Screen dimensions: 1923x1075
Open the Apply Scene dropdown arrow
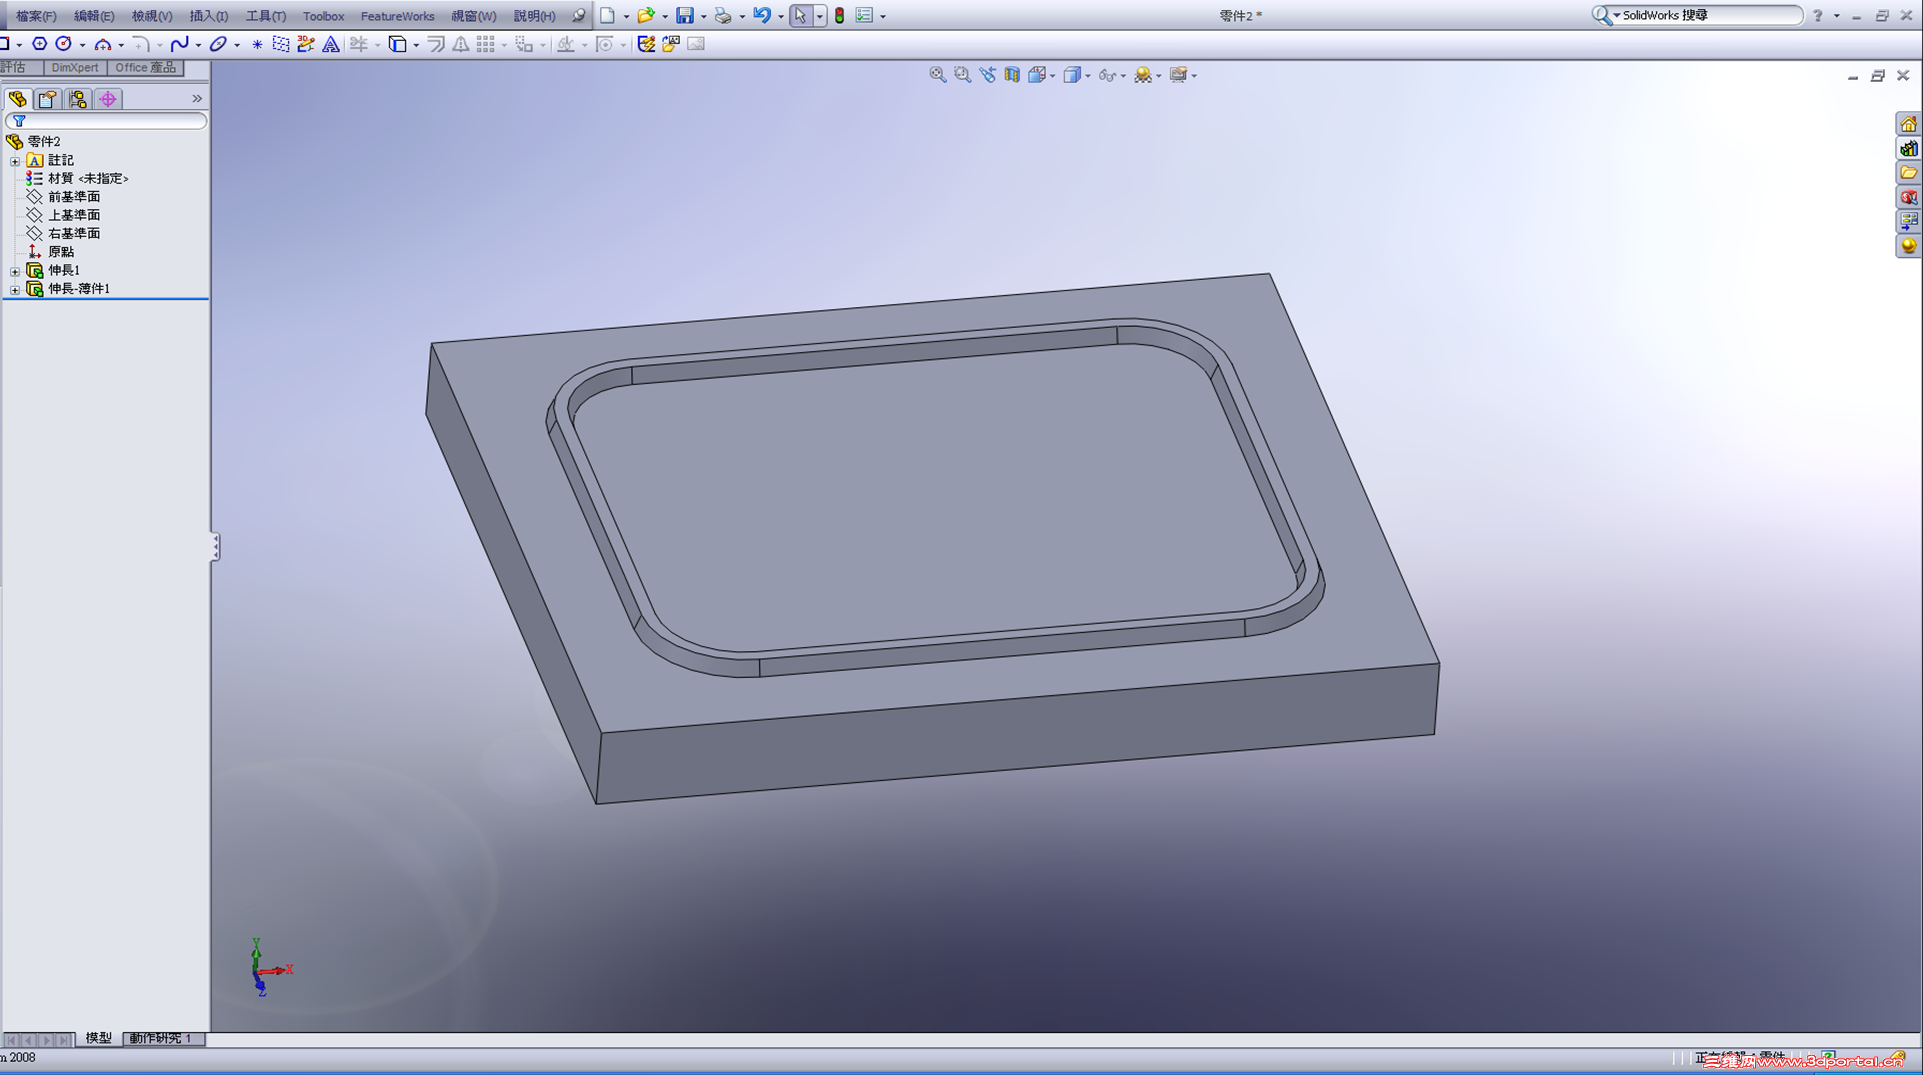pos(1158,76)
